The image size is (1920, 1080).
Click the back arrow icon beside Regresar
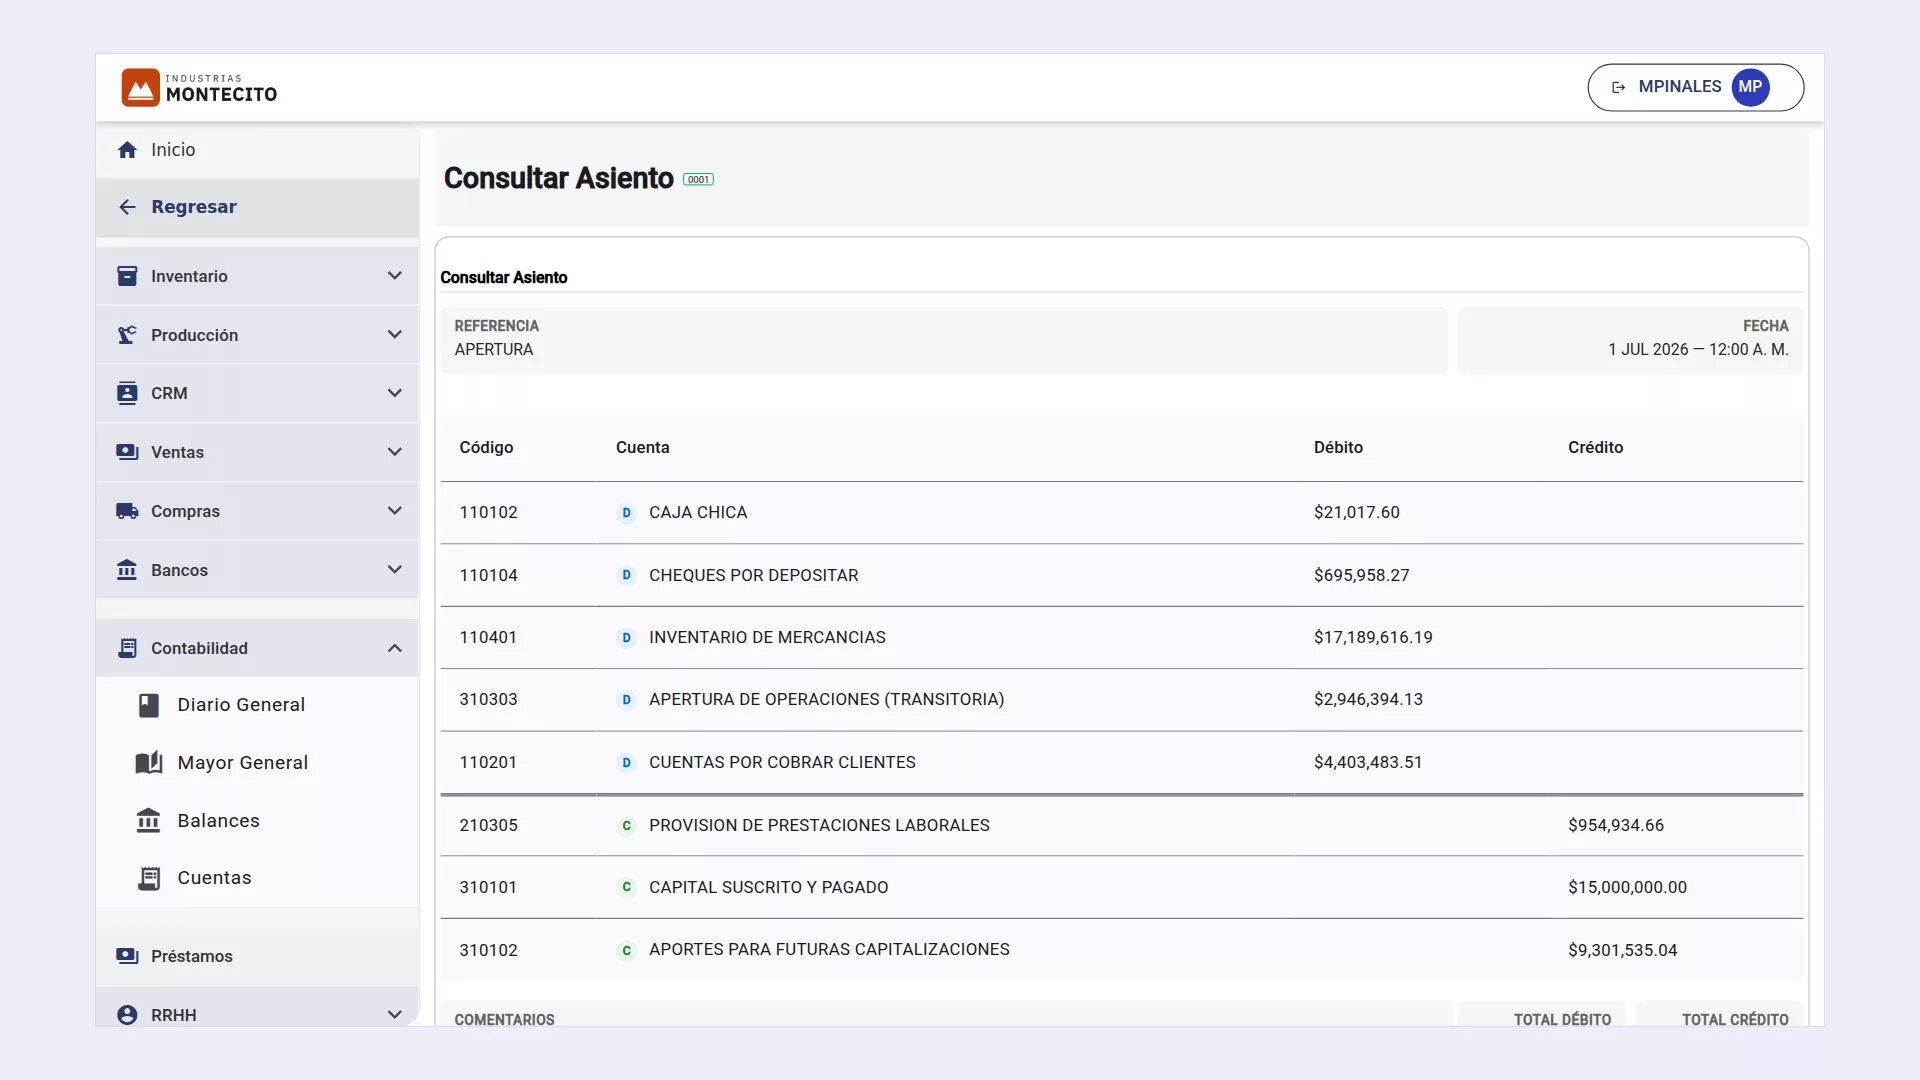[x=127, y=207]
